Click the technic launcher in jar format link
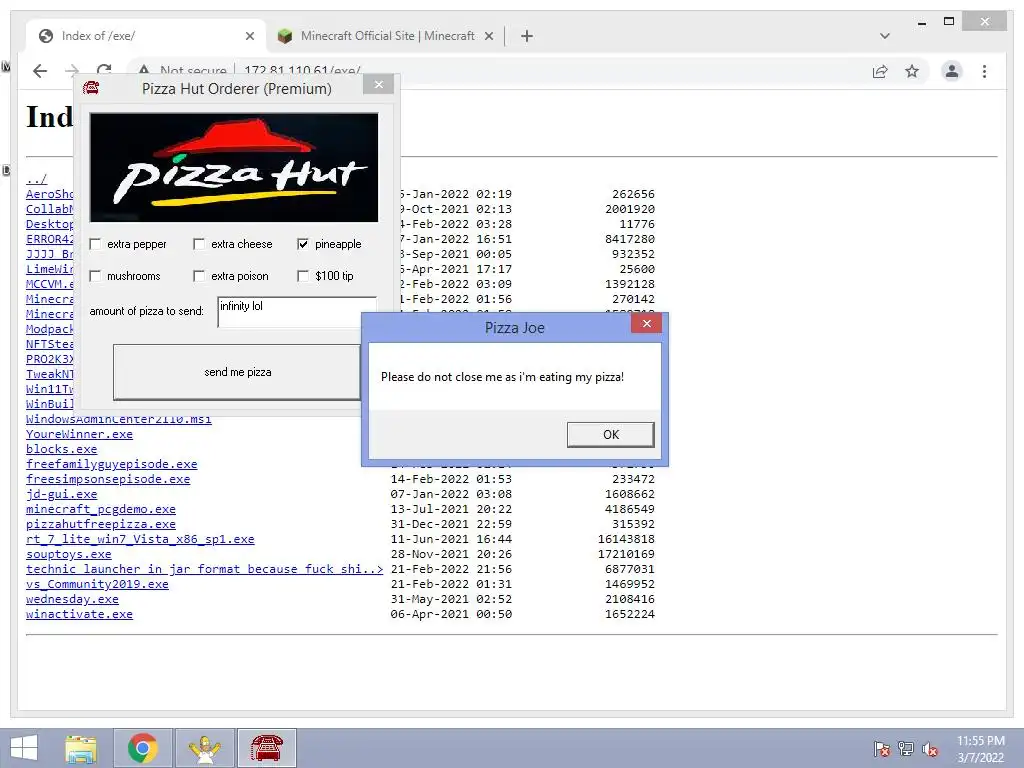1024x768 pixels. tap(204, 569)
